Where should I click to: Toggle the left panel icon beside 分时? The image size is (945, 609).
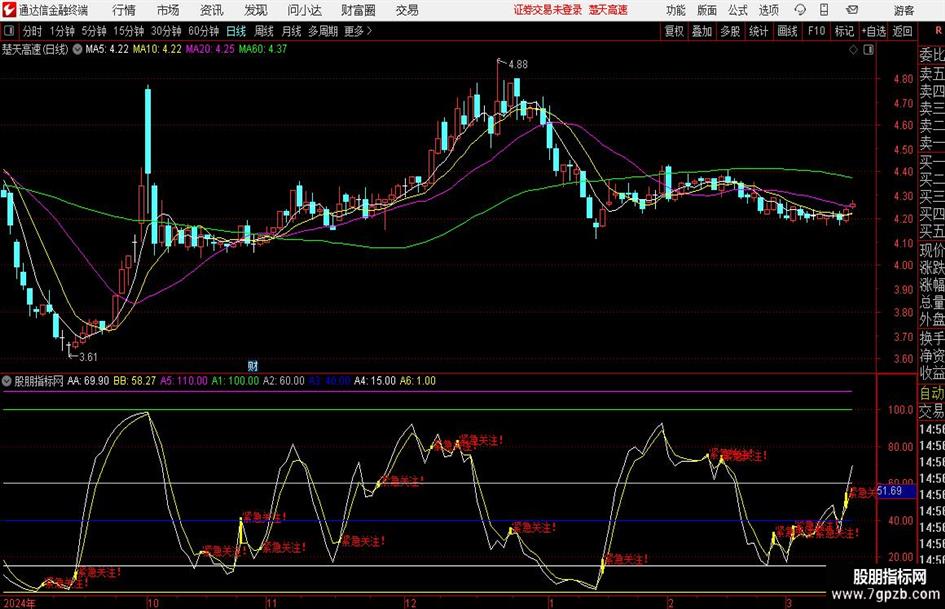pyautogui.click(x=8, y=31)
